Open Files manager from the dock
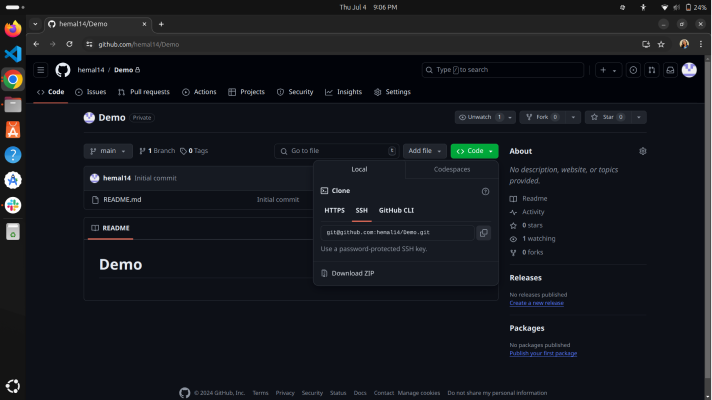This screenshot has width=712, height=400. 13,105
